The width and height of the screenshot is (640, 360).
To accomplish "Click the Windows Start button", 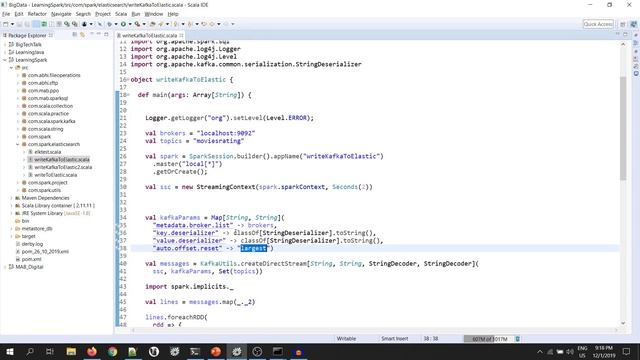I will click(x=9, y=351).
